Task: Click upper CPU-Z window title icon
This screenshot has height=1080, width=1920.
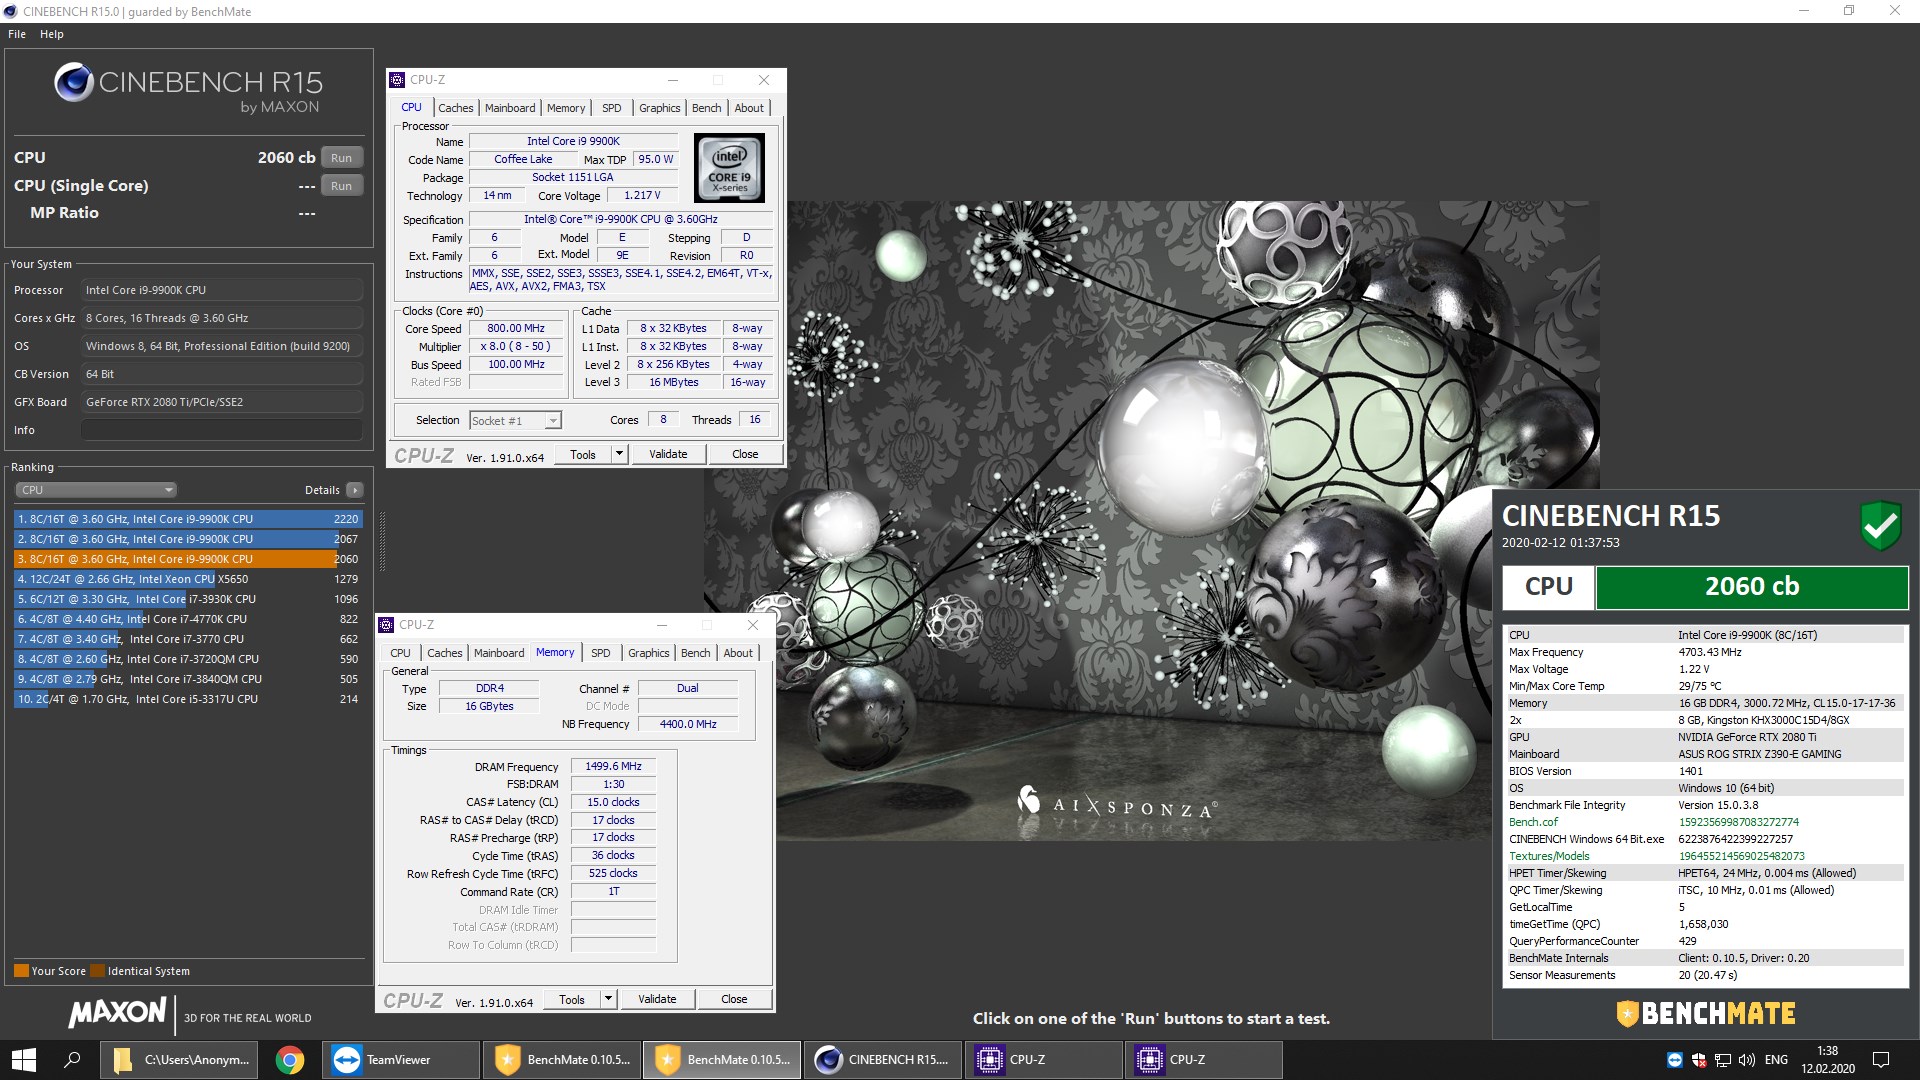Action: click(397, 80)
